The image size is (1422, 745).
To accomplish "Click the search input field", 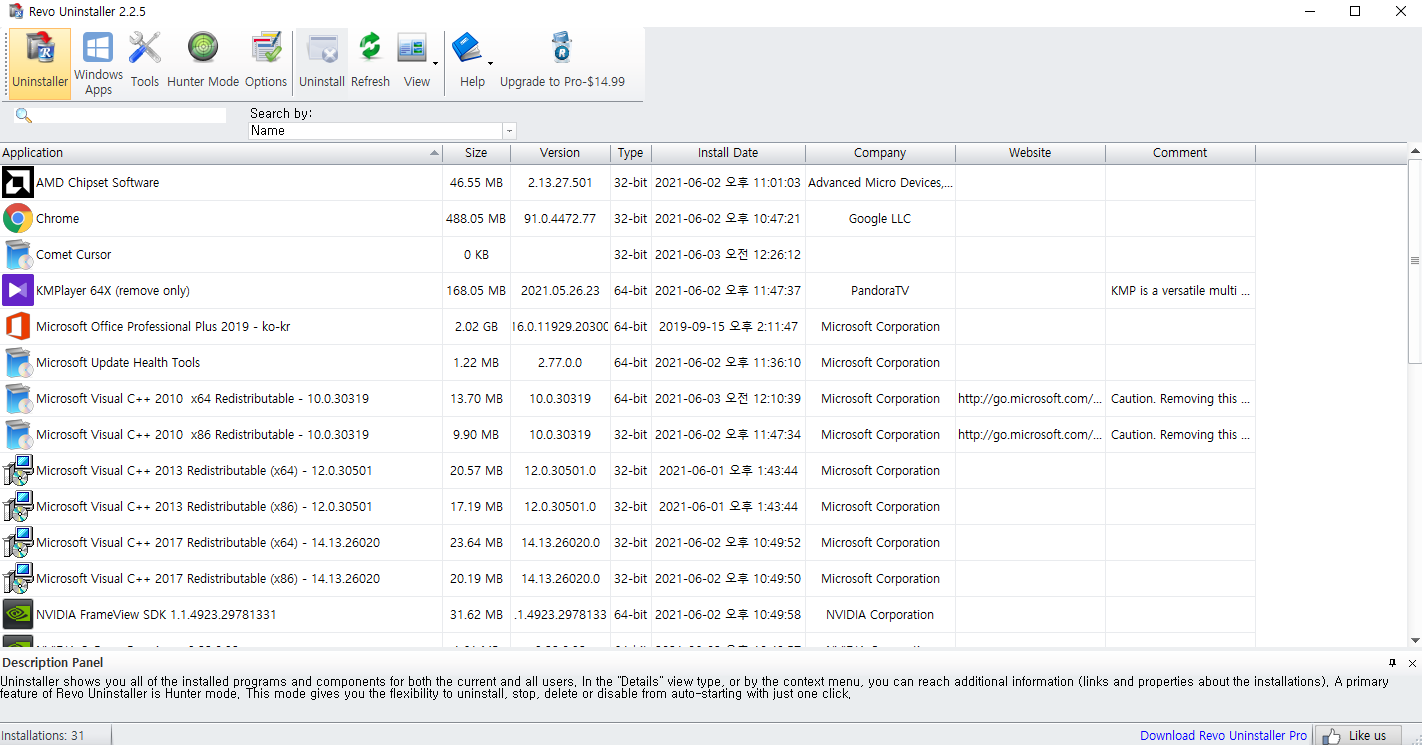I will coord(130,116).
